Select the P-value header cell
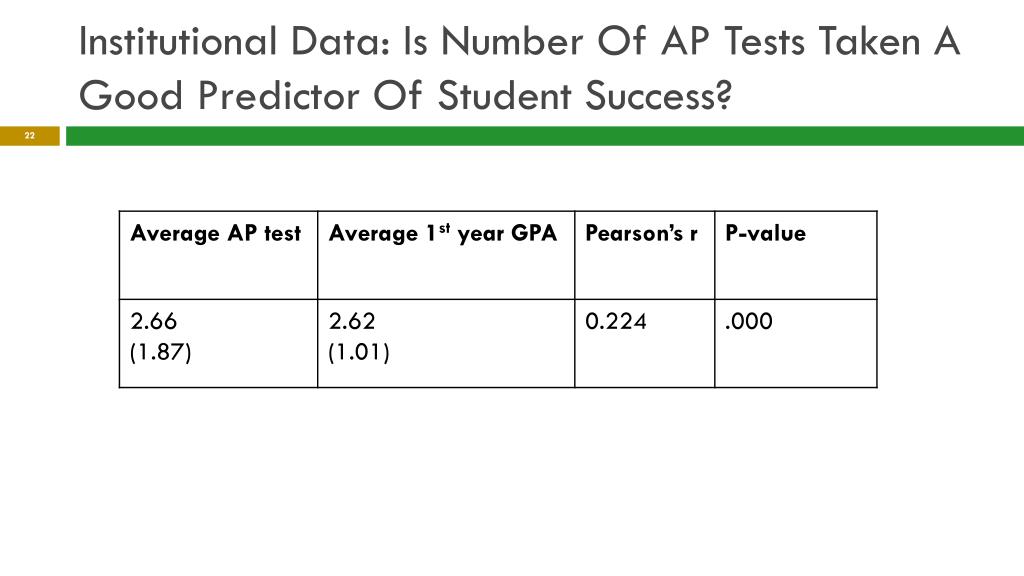Image resolution: width=1024 pixels, height=576 pixels. [795, 255]
